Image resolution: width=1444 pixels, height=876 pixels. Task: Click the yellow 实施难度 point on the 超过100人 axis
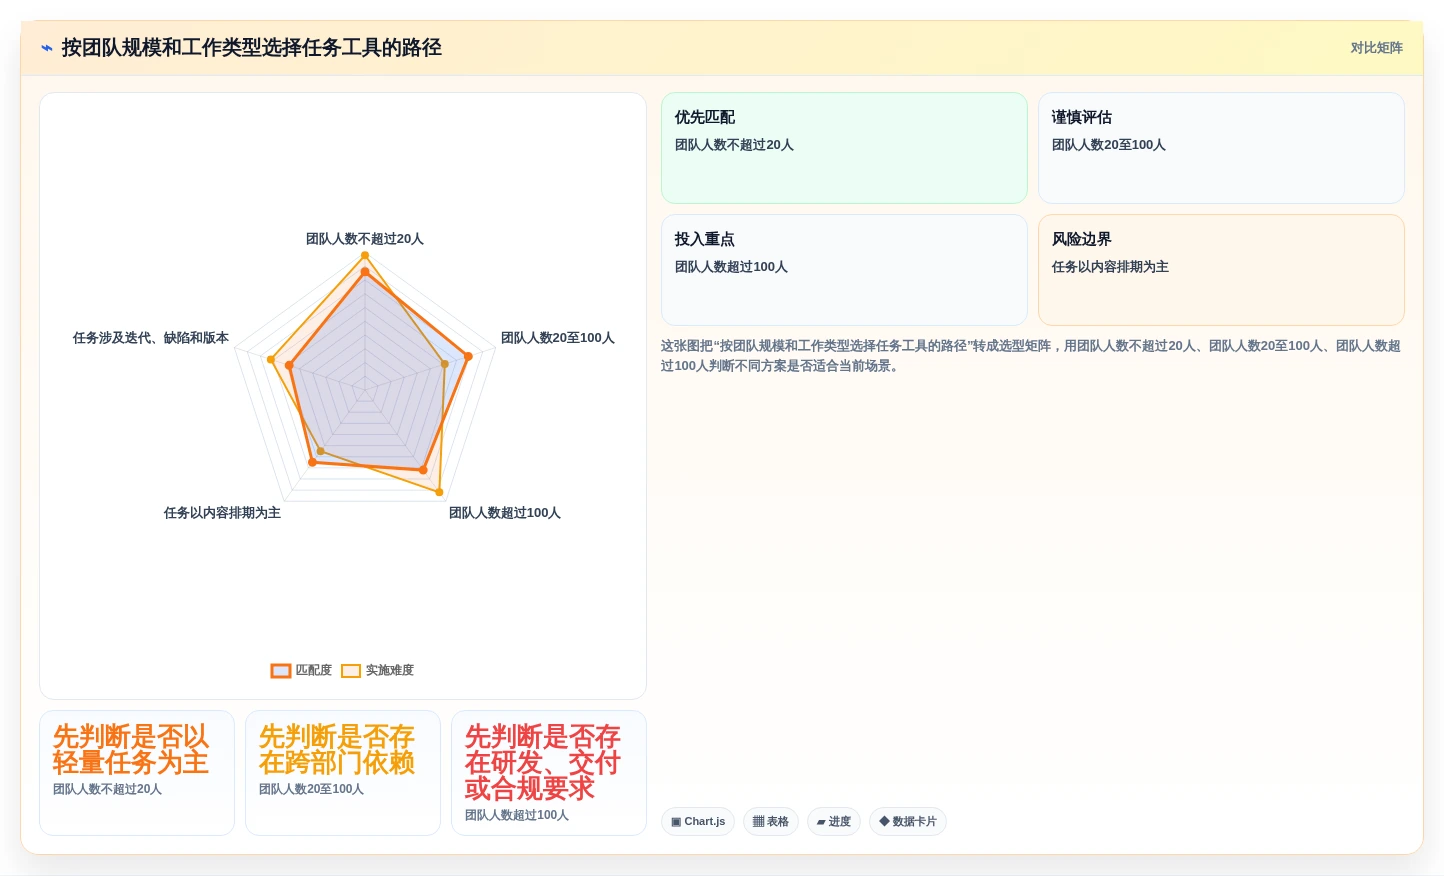(439, 492)
